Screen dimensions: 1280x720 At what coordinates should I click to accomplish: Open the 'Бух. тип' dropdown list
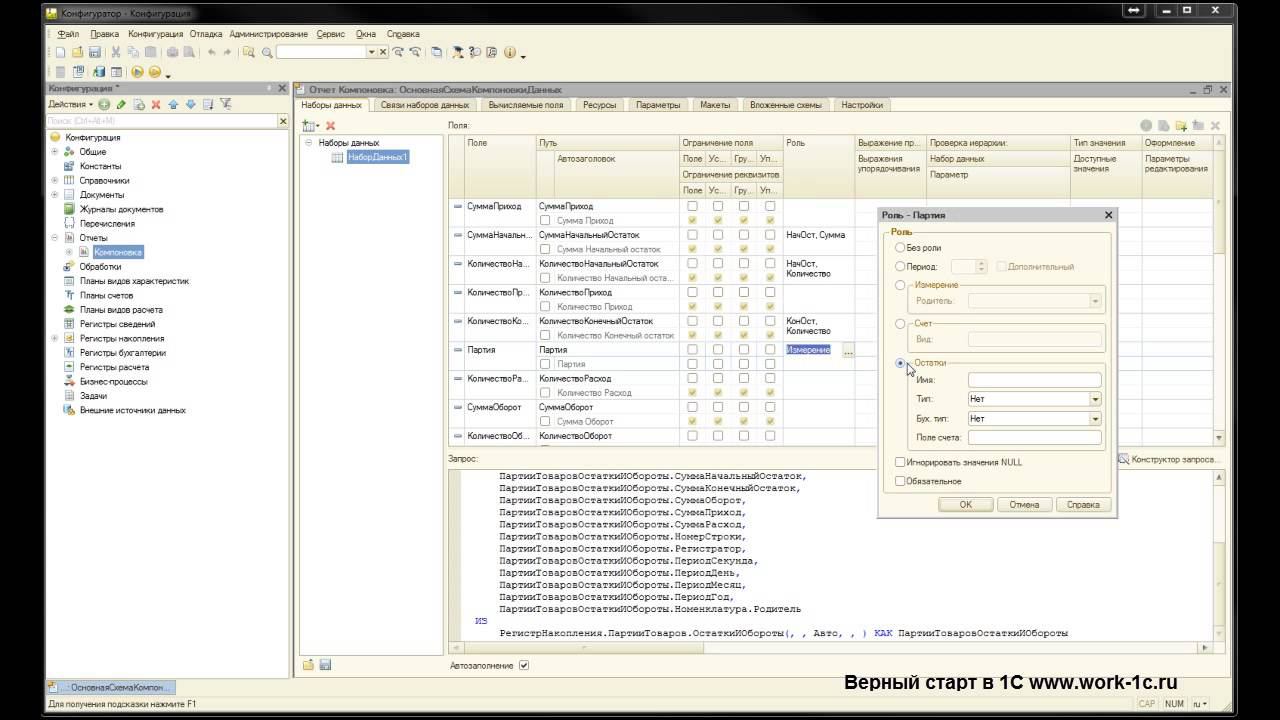(1095, 418)
